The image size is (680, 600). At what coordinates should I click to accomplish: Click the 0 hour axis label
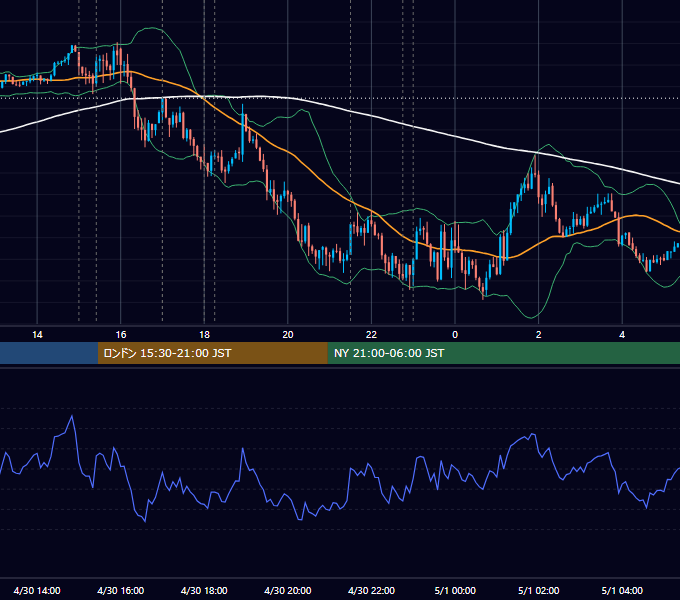(x=455, y=335)
